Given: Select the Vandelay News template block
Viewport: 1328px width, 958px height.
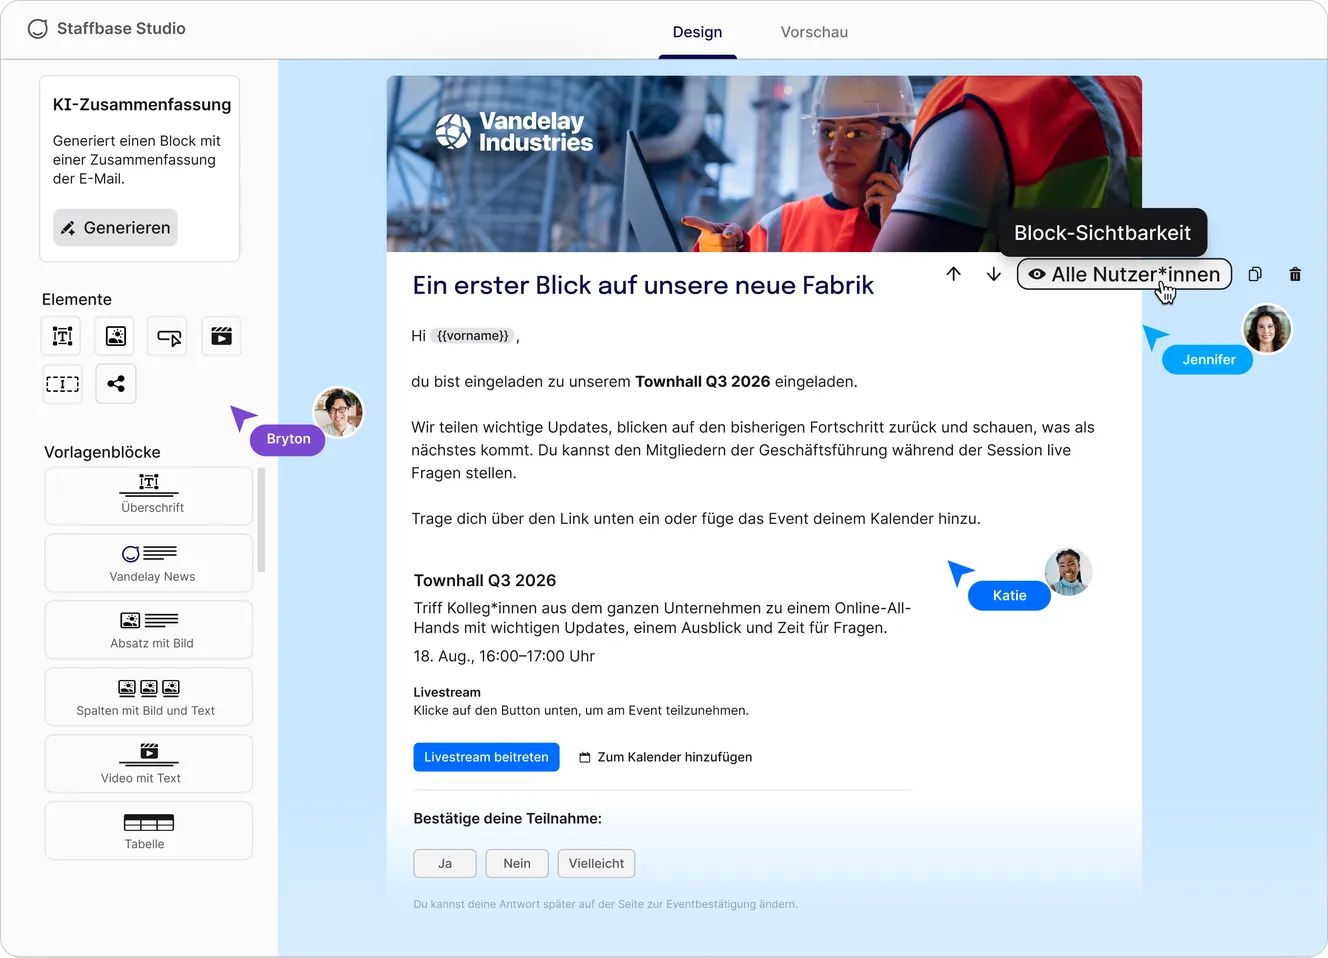Looking at the screenshot, I should click(x=149, y=563).
